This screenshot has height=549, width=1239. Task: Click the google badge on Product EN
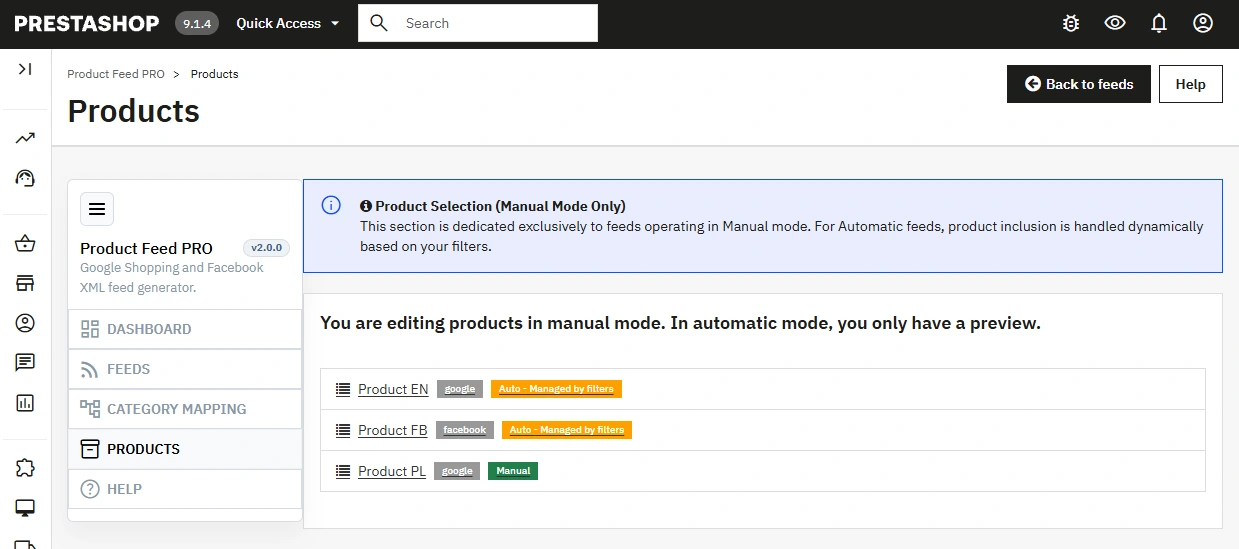point(460,389)
